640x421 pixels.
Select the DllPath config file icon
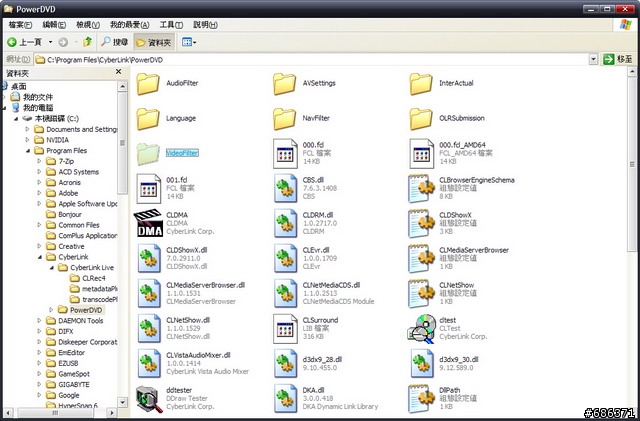point(422,399)
